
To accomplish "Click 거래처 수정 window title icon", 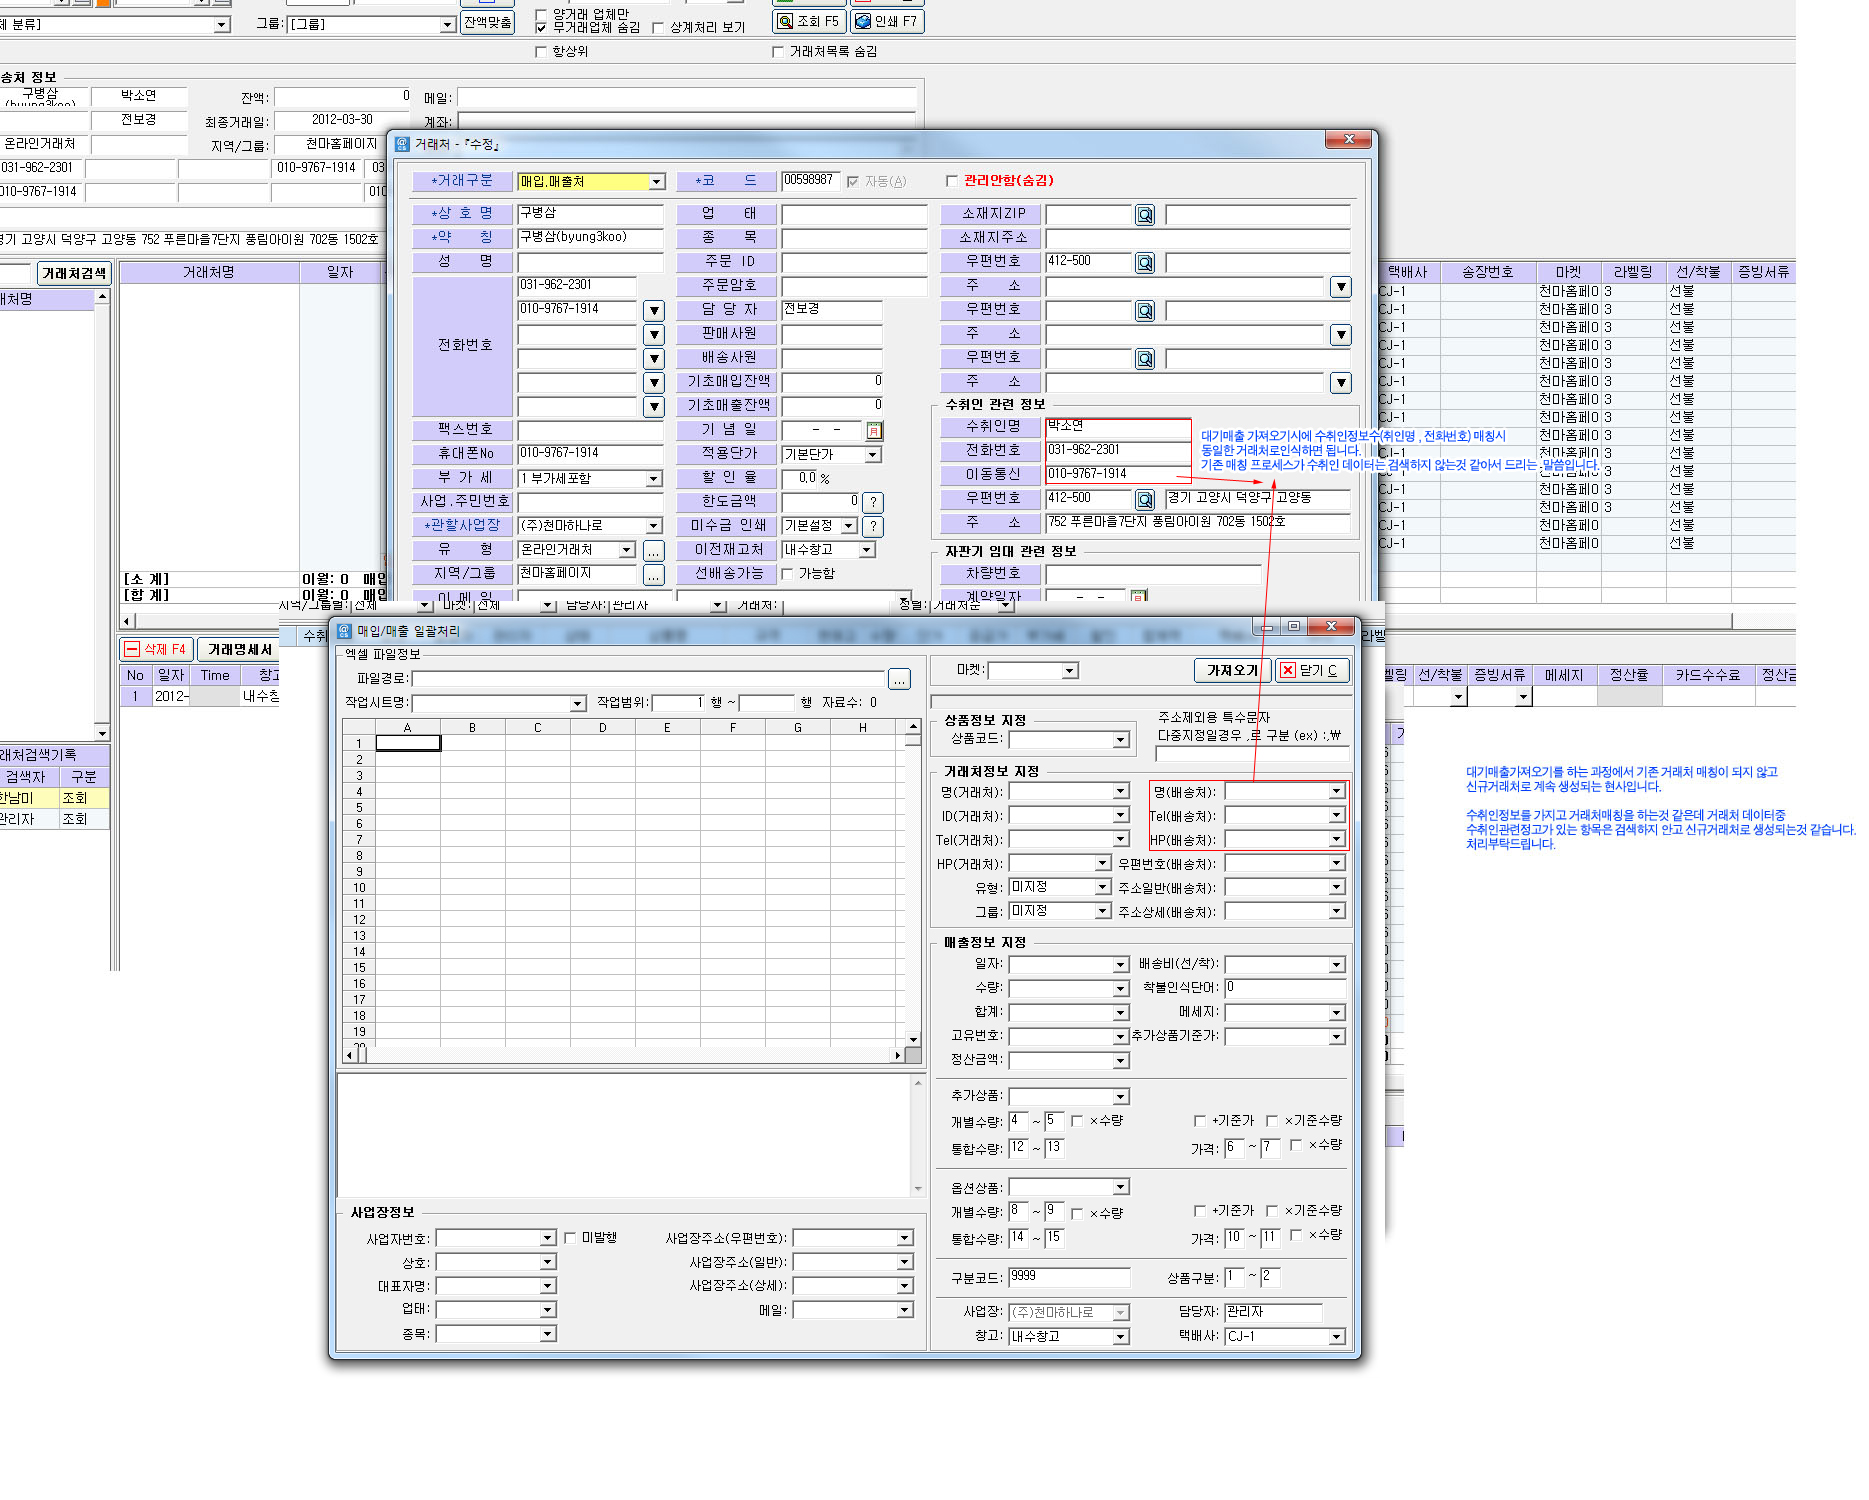I will 402,144.
